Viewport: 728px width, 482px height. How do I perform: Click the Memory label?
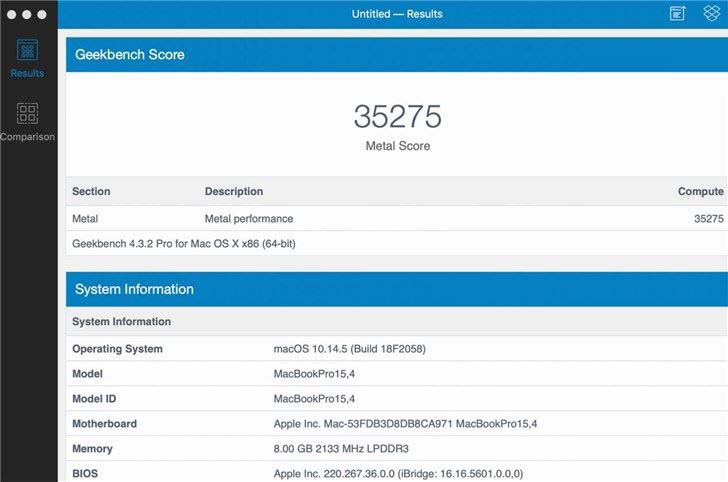tap(92, 449)
